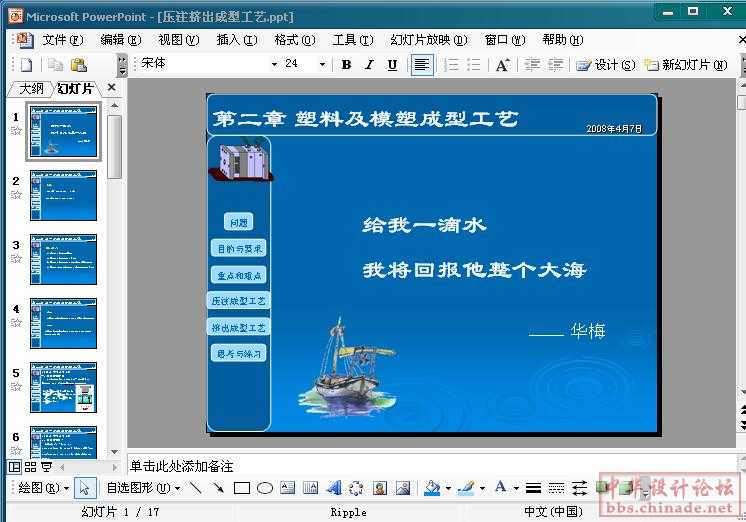Insert WordArt from drawing toolbar

tap(333, 488)
